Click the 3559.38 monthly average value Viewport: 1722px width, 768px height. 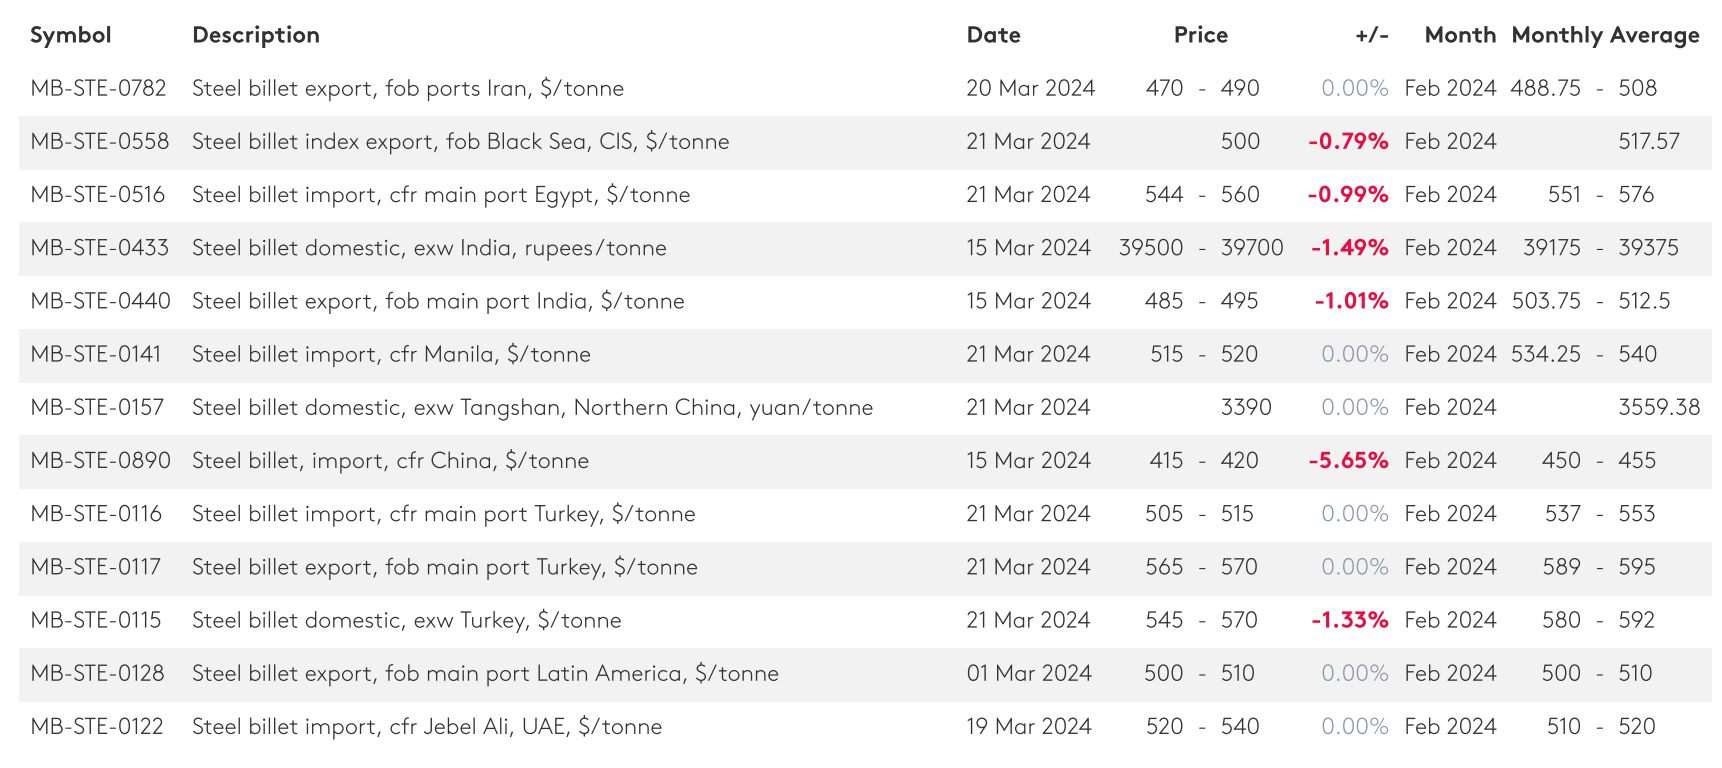click(x=1659, y=407)
